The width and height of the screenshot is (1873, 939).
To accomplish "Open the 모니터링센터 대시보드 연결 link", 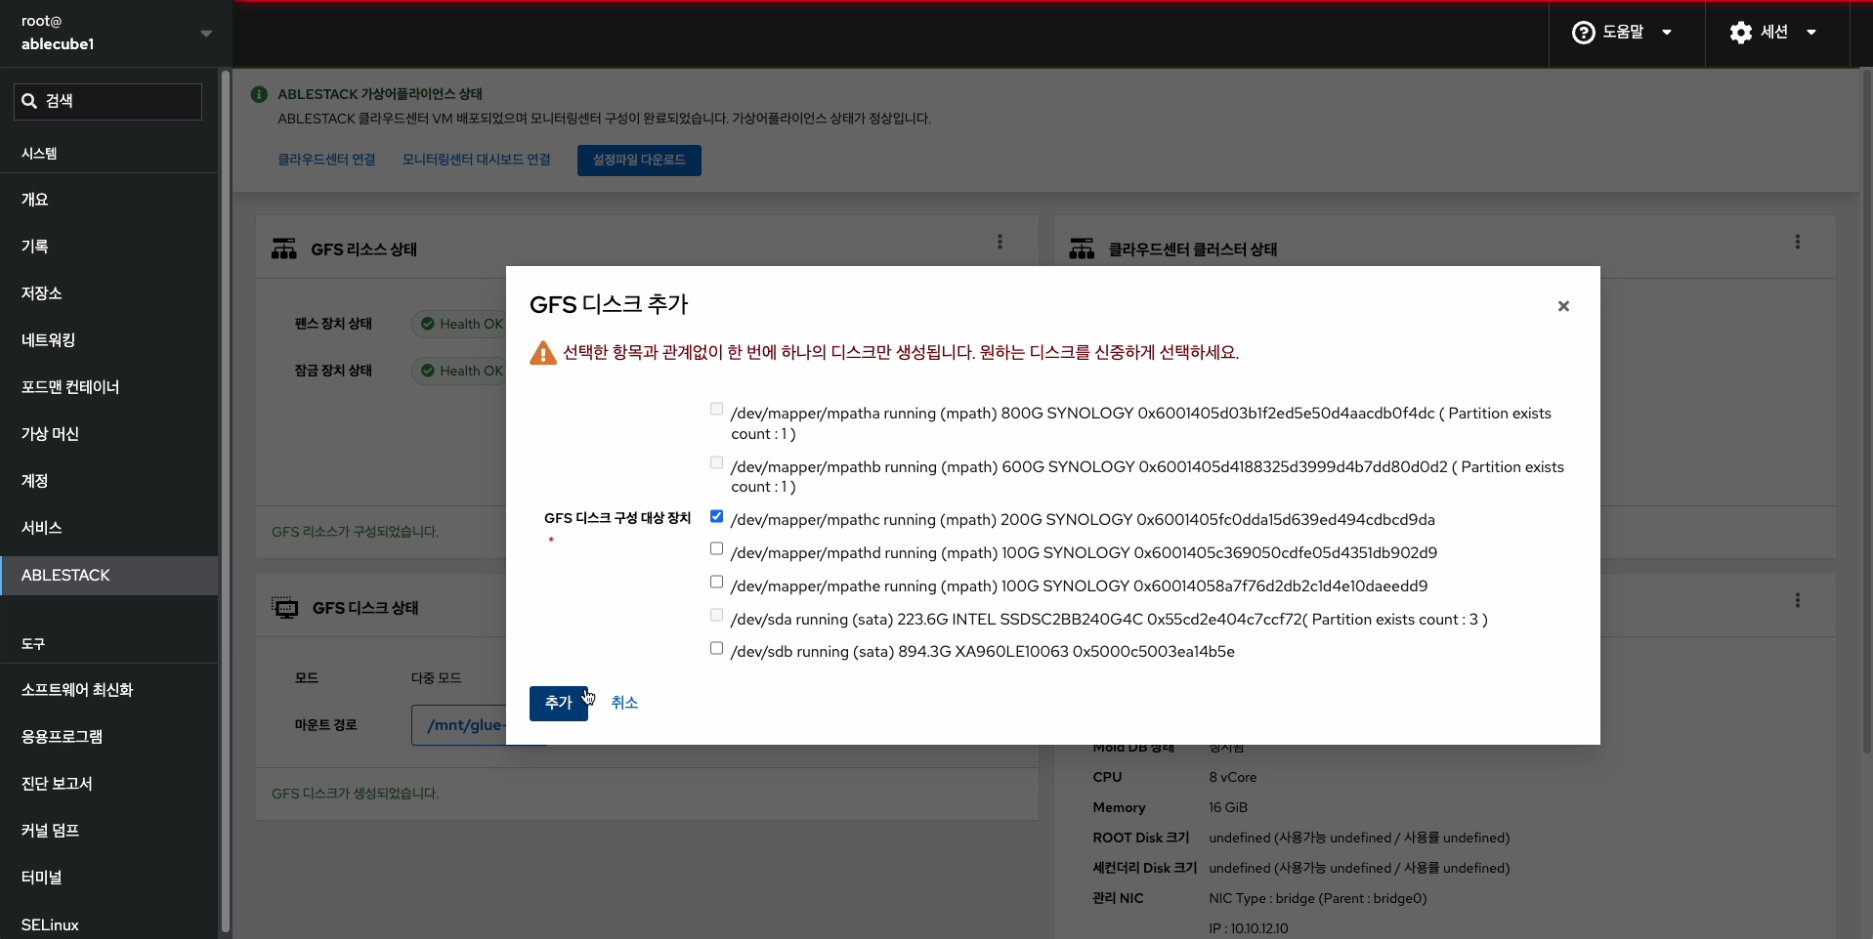I will click(x=476, y=160).
